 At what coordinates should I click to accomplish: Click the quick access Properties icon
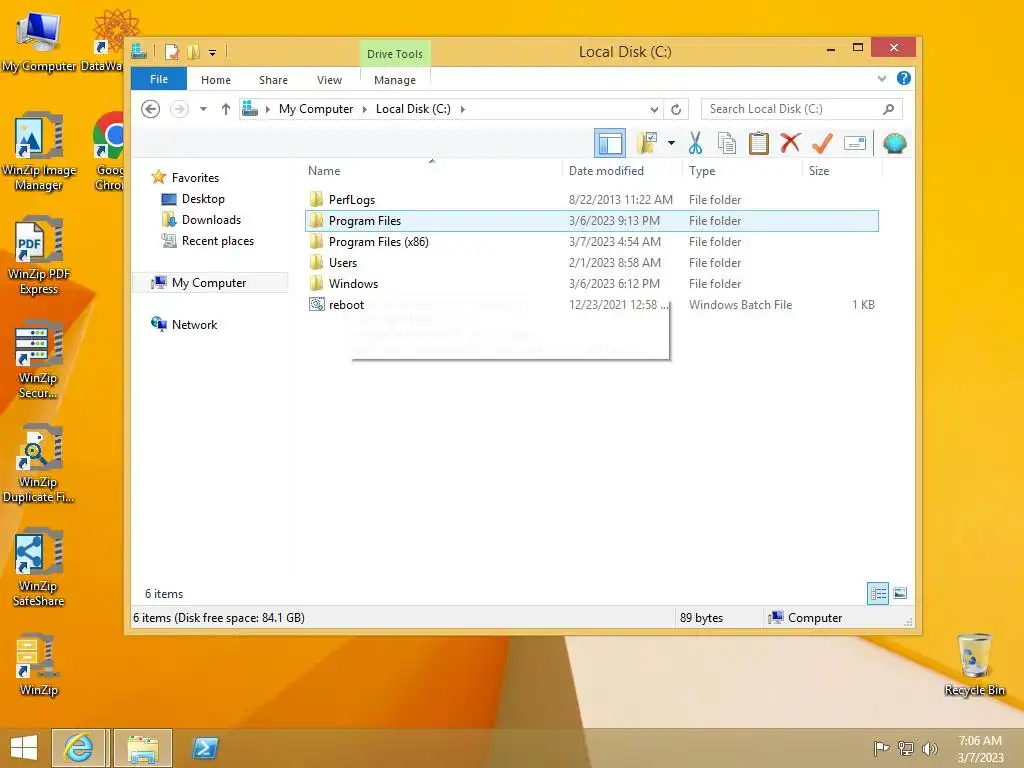pos(172,52)
